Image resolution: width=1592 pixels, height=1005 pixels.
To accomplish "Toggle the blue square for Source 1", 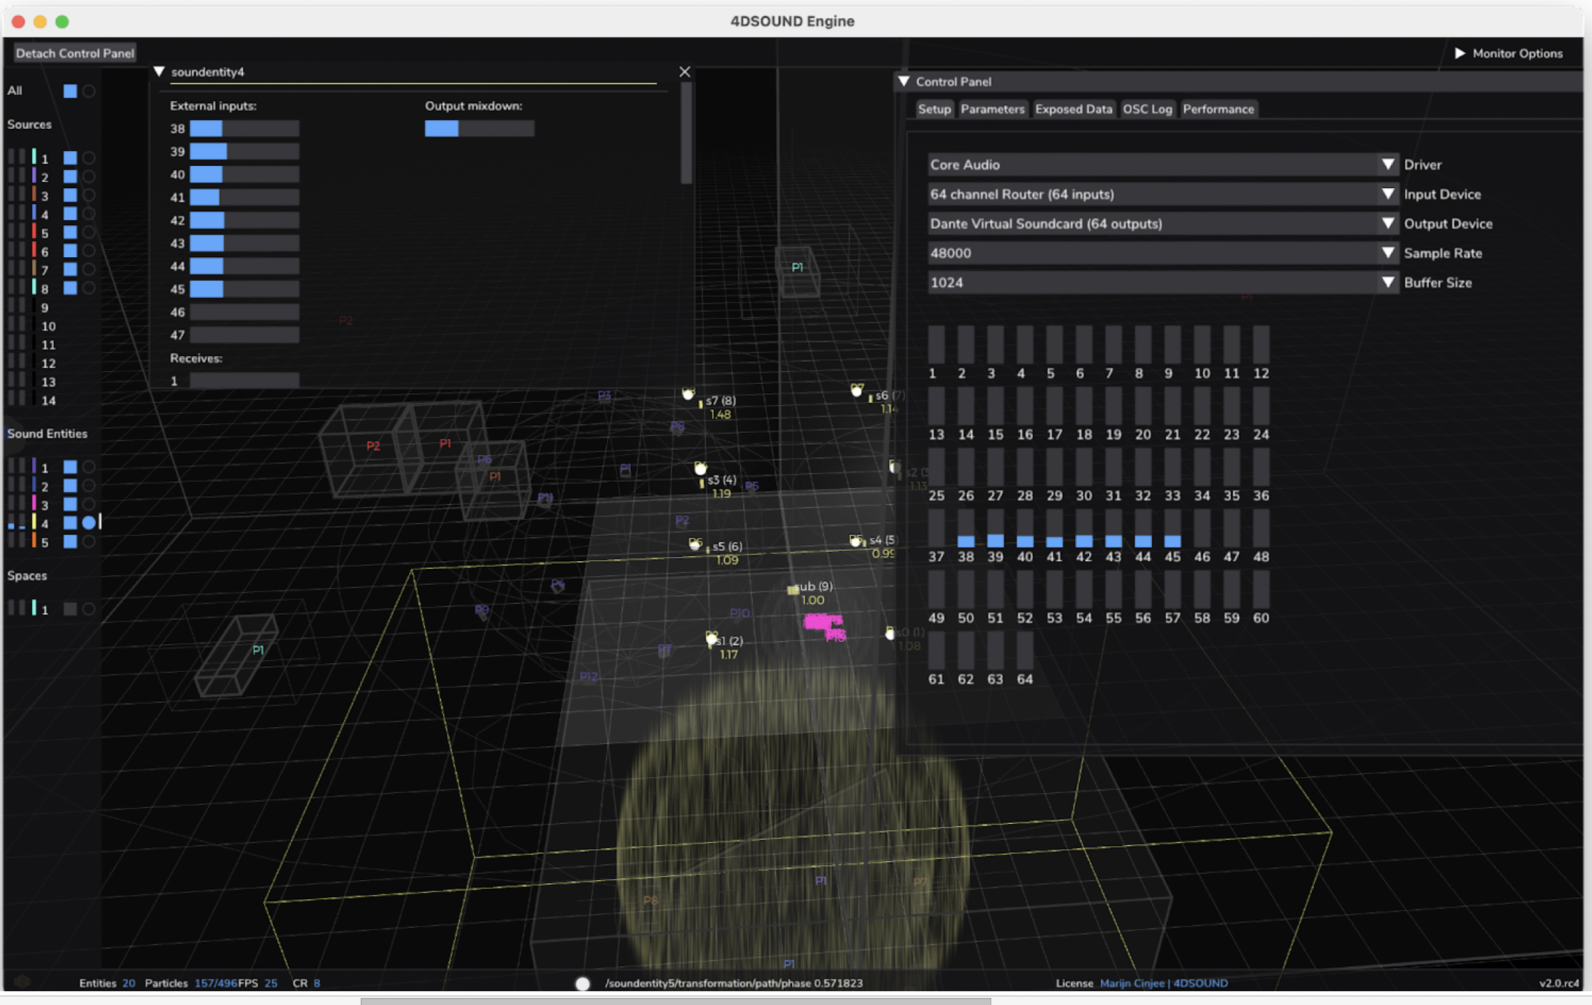I will 70,158.
